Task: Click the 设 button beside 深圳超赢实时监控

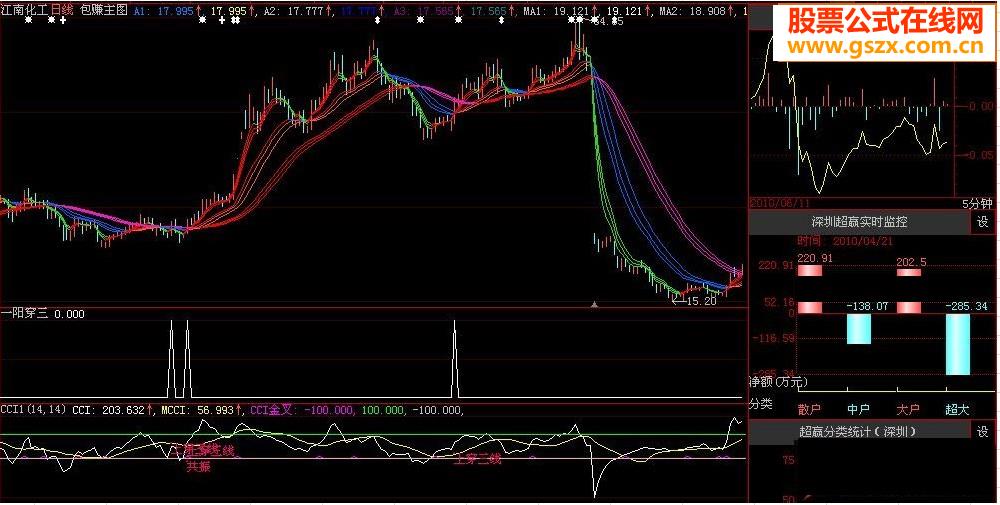Action: click(x=982, y=222)
